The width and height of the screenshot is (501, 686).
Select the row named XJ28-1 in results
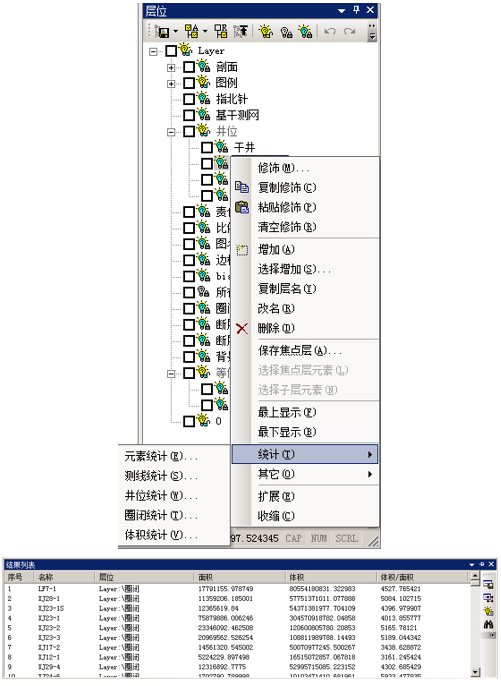(237, 598)
